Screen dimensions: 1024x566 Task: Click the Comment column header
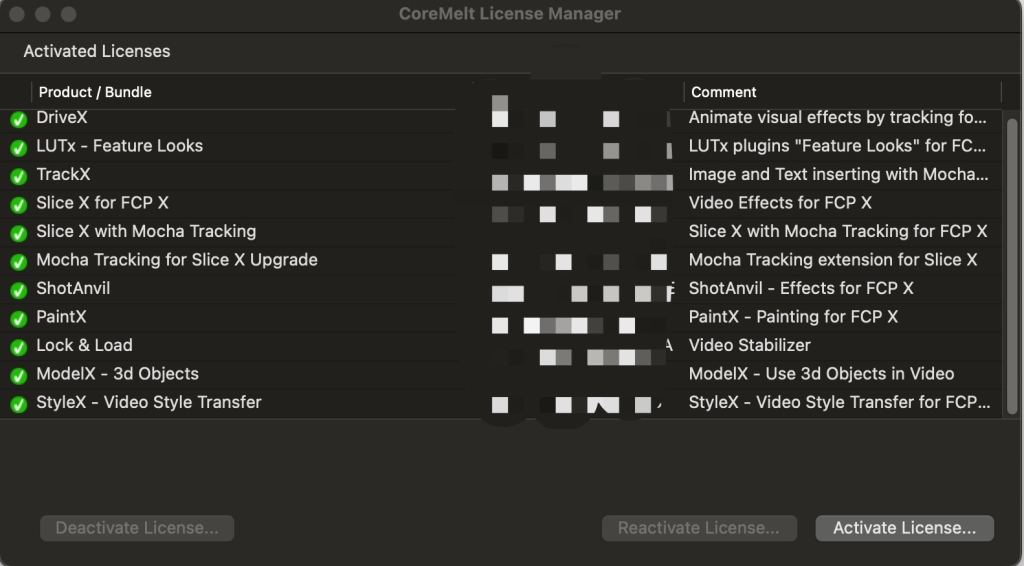pos(724,92)
